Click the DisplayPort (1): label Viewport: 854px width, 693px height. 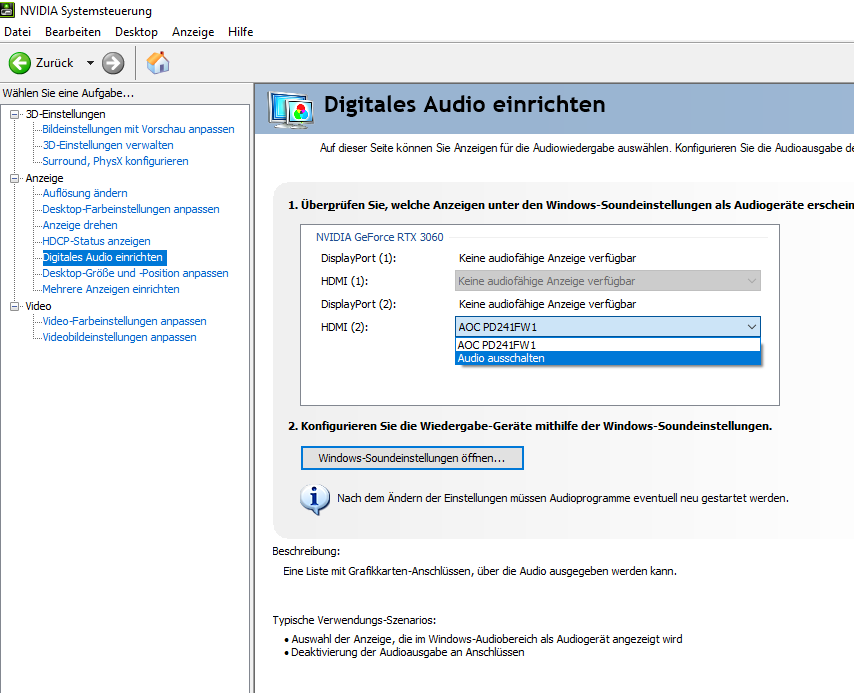point(358,258)
